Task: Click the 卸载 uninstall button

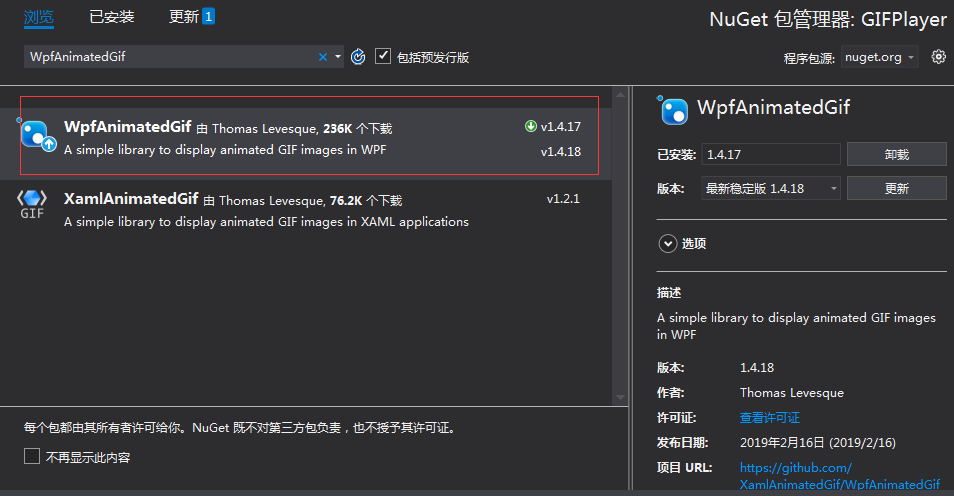Action: pyautogui.click(x=896, y=155)
